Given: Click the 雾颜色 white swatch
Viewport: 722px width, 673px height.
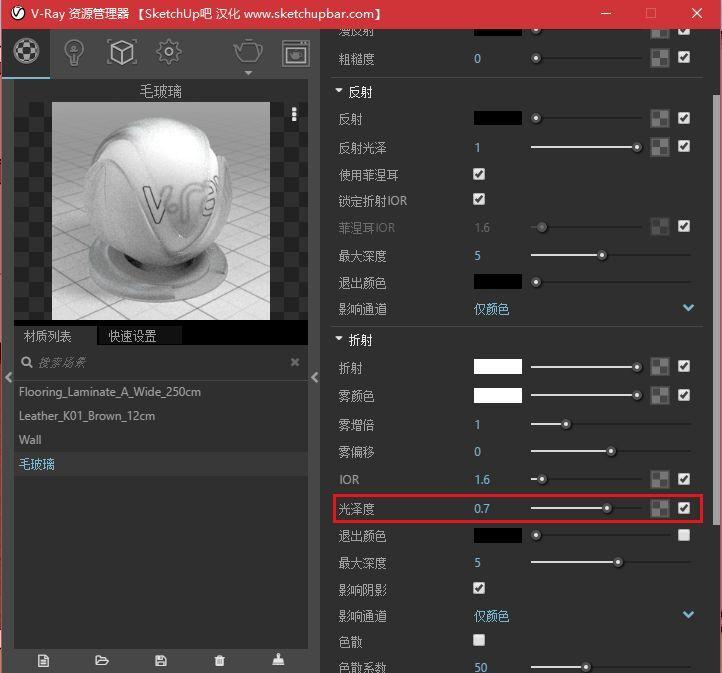Looking at the screenshot, I should [498, 395].
